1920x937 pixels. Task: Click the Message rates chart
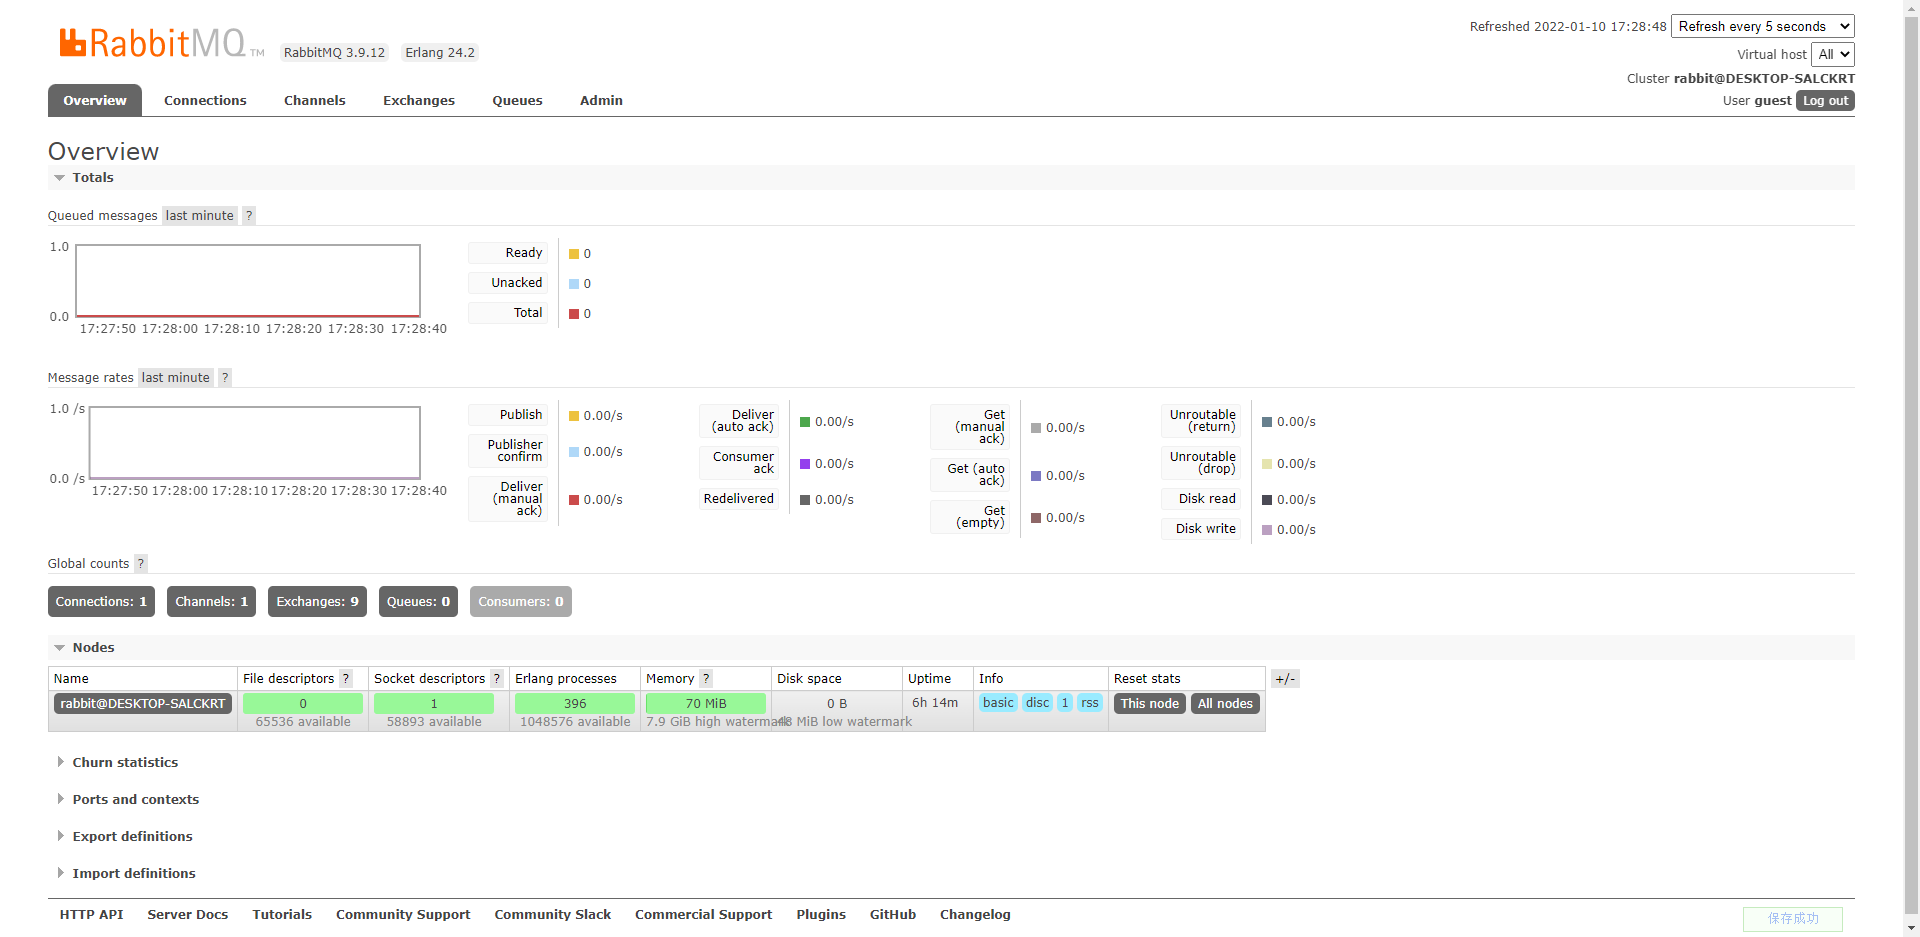[x=255, y=443]
